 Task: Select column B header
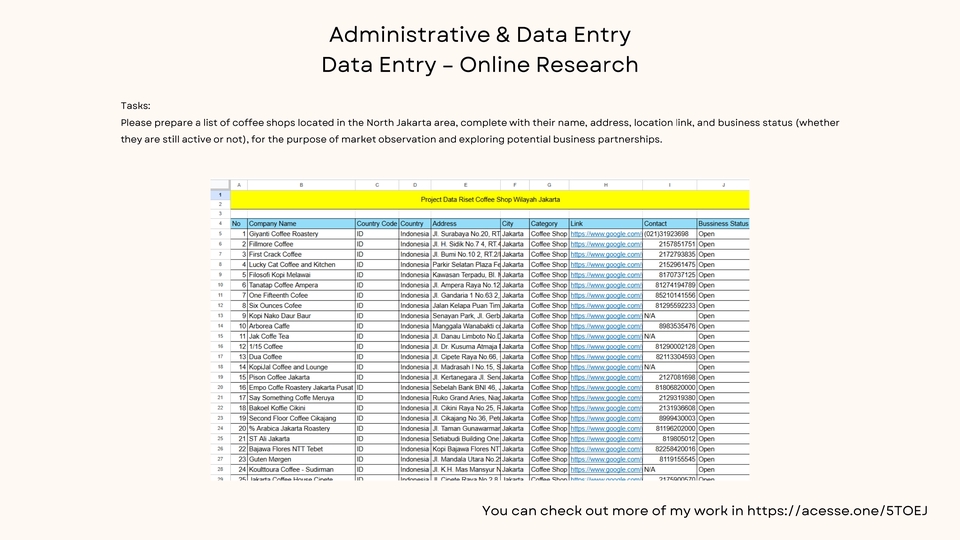[x=301, y=185]
